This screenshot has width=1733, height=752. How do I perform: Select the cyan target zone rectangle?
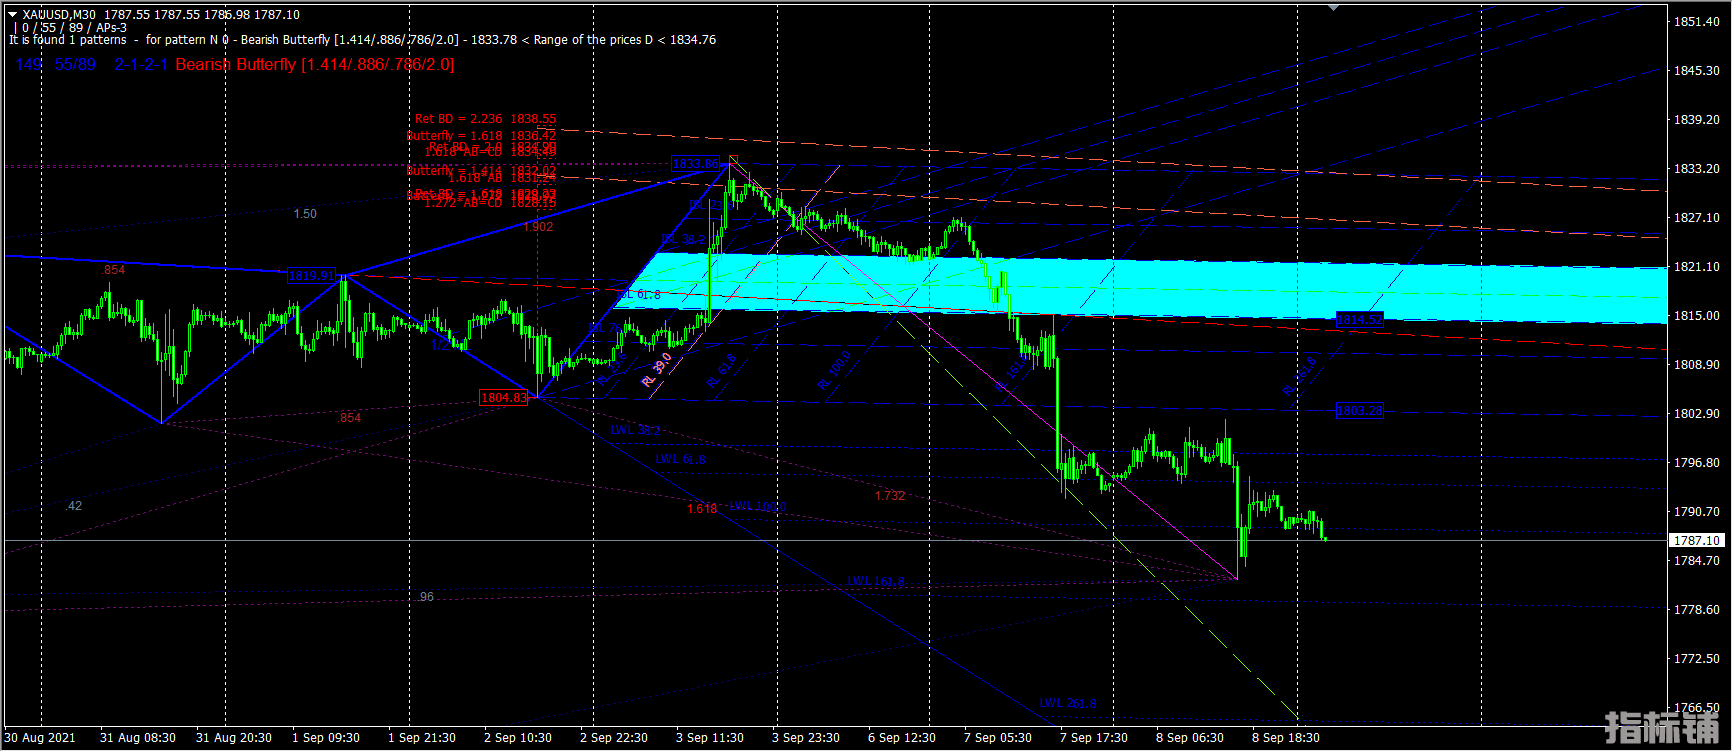(x=1200, y=289)
